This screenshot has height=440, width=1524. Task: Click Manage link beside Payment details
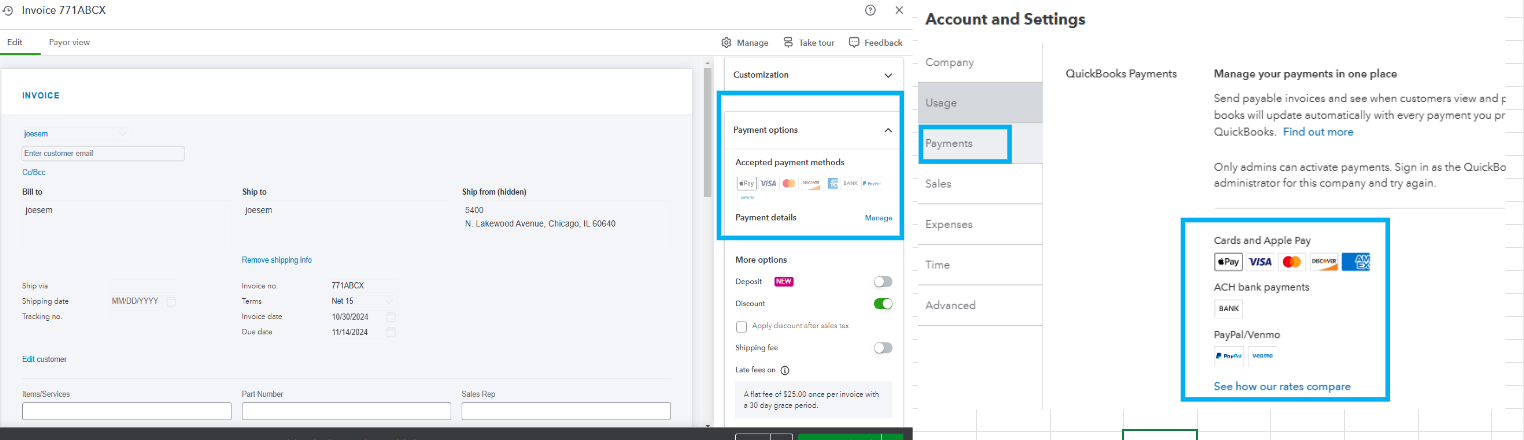point(878,218)
